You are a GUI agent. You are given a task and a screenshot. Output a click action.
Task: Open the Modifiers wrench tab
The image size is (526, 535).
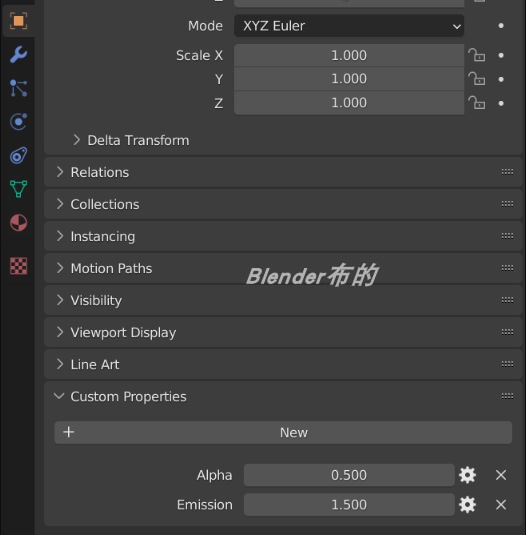tap(18, 54)
